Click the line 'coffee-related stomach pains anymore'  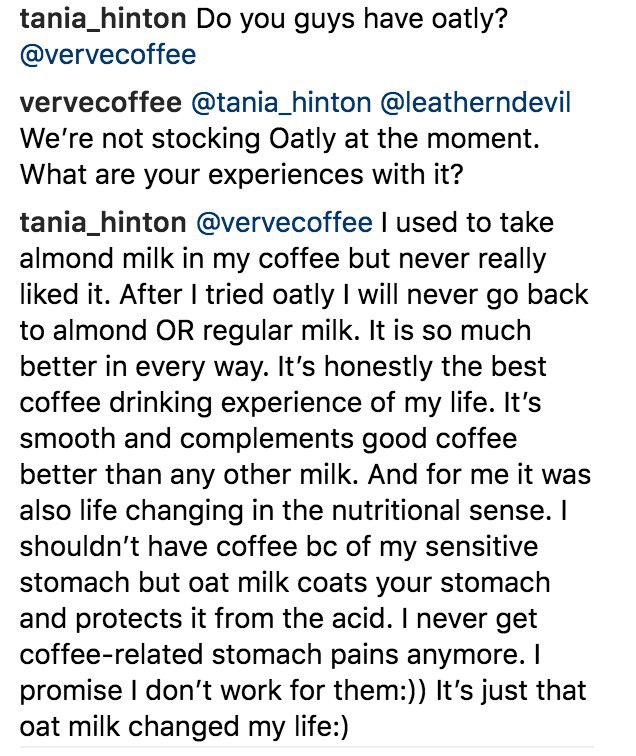(272, 655)
